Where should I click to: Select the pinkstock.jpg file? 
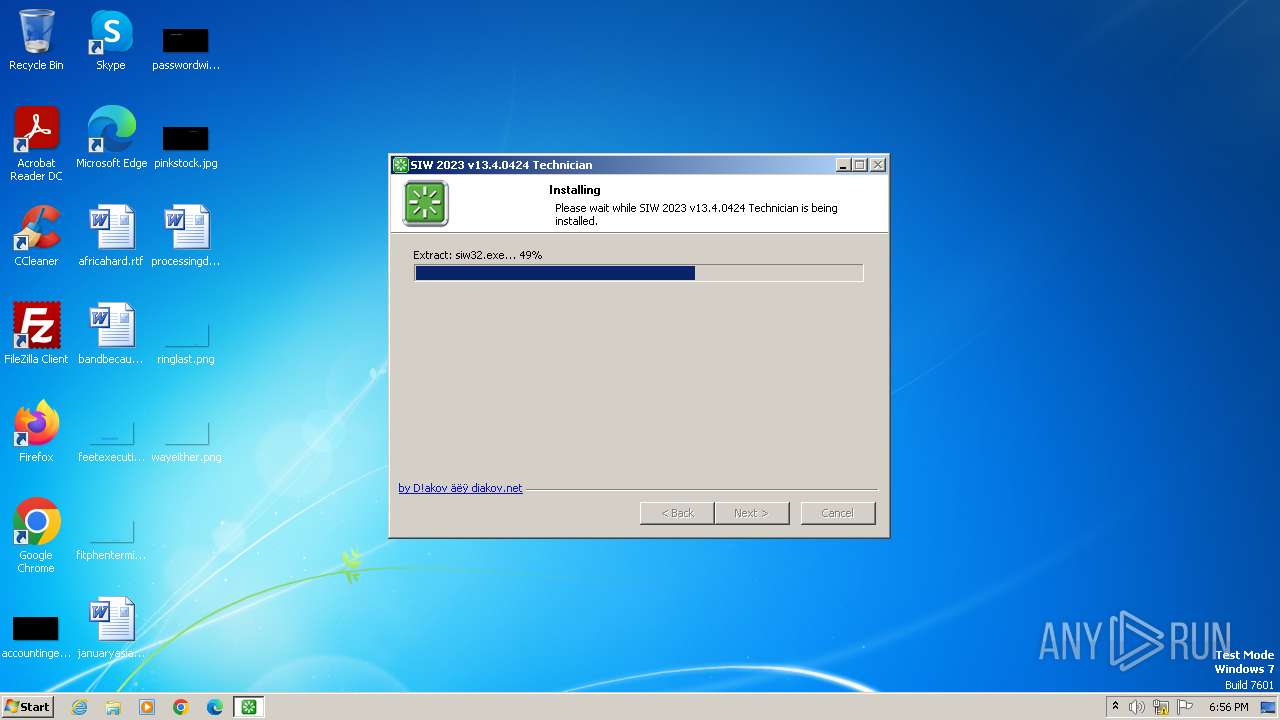pyautogui.click(x=186, y=146)
